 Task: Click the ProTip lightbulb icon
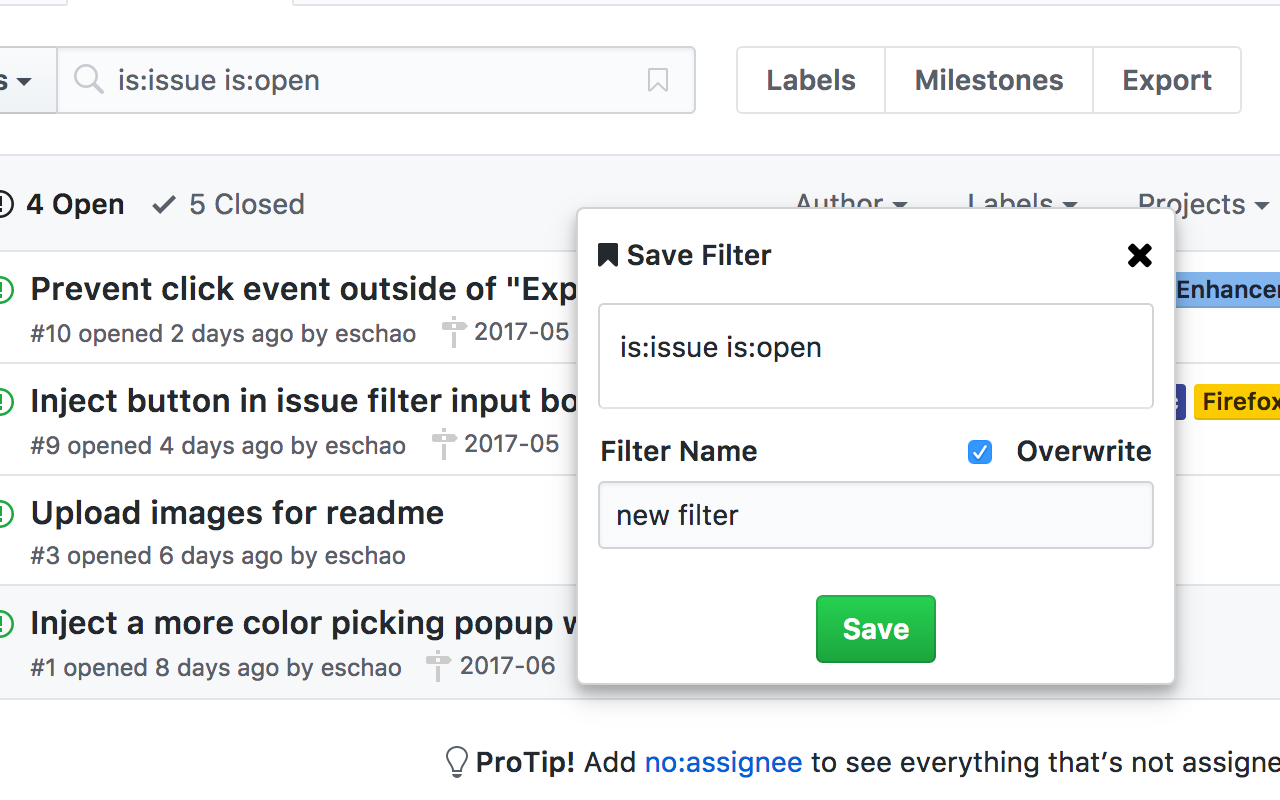point(456,762)
